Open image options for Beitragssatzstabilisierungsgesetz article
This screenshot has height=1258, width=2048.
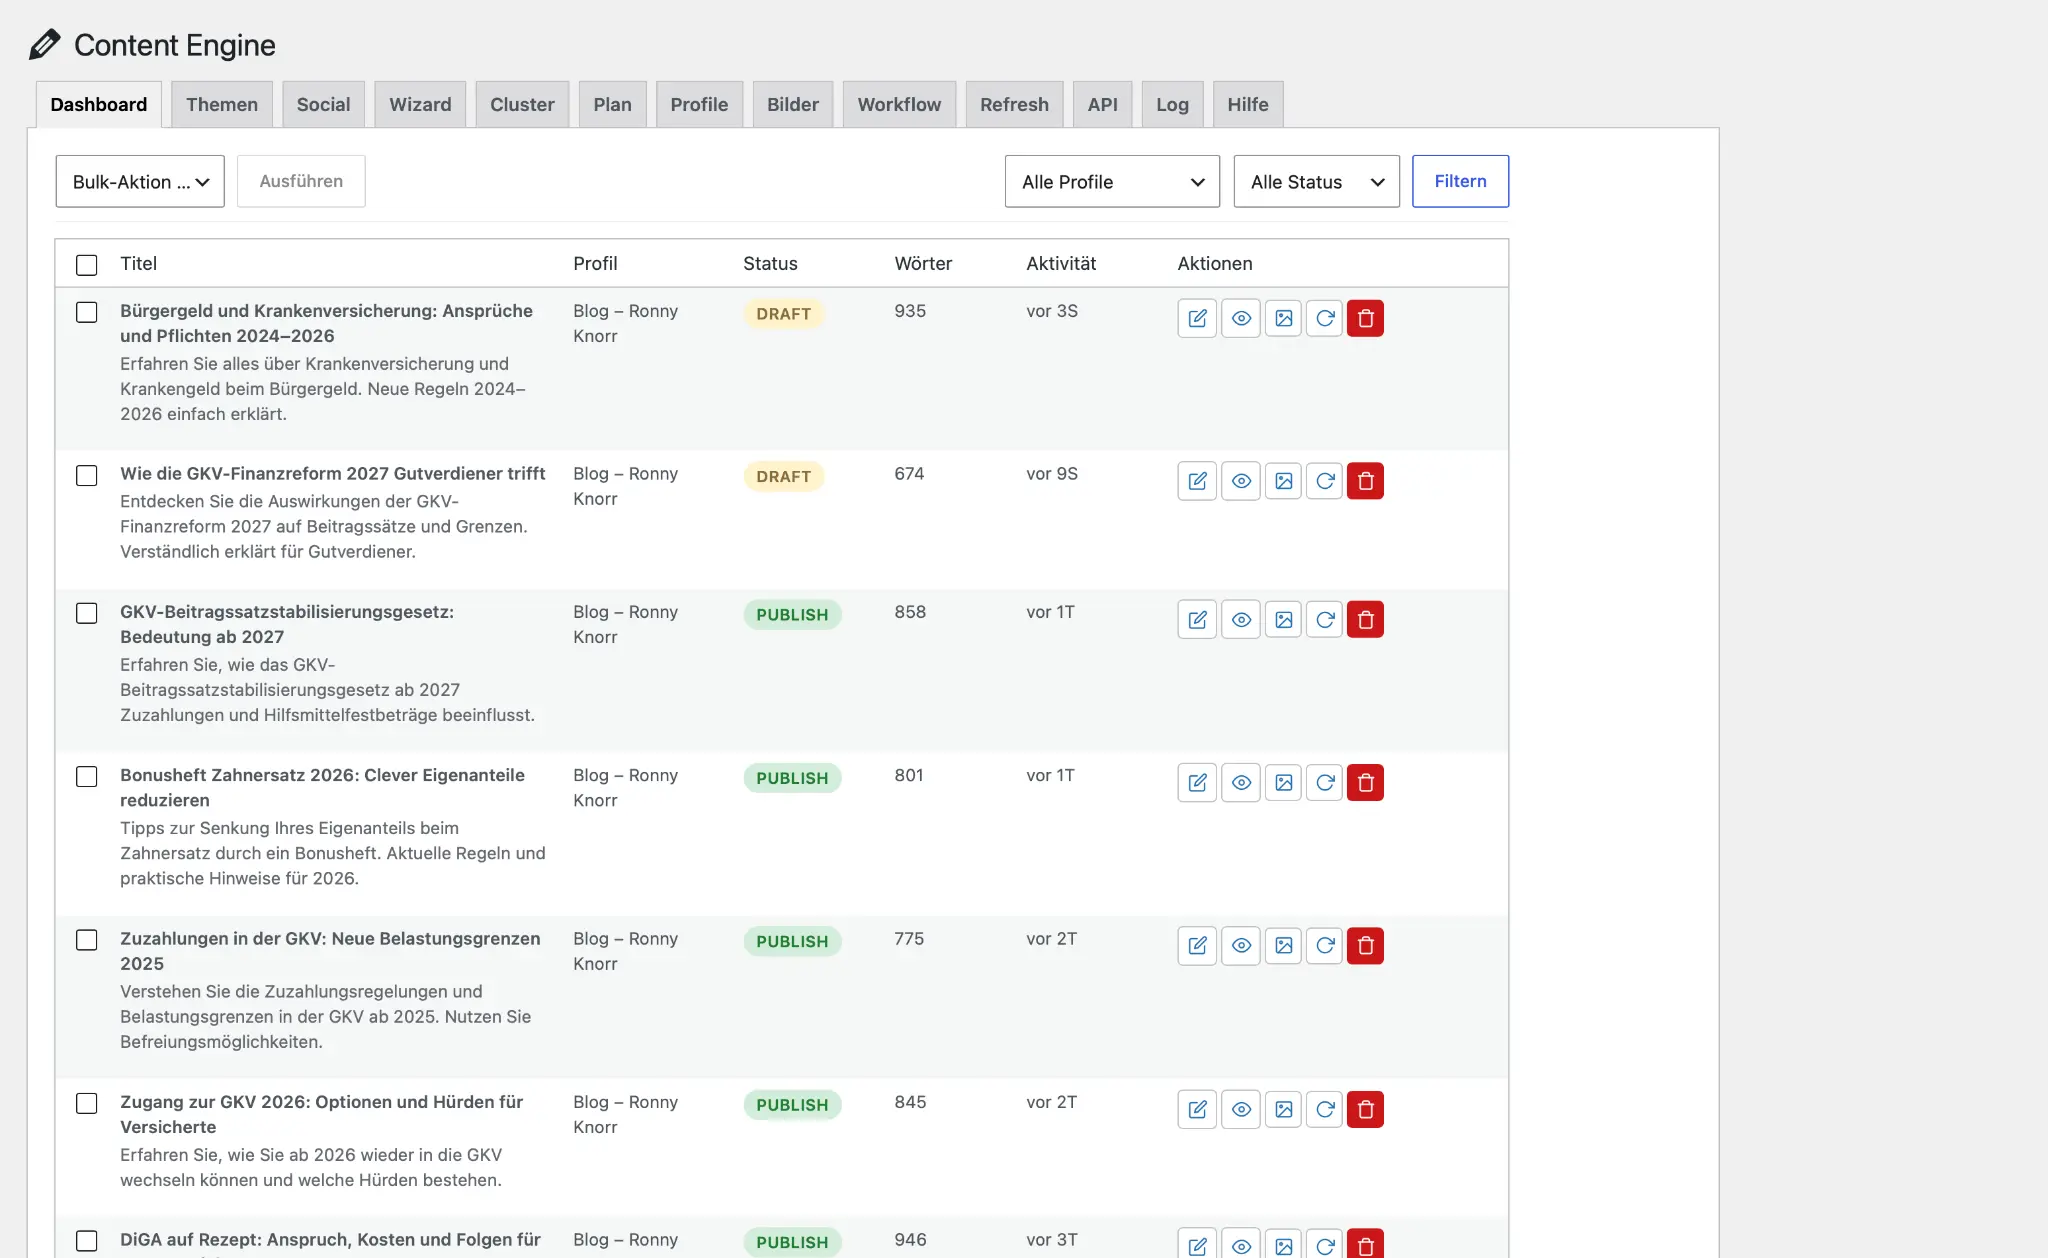1284,620
